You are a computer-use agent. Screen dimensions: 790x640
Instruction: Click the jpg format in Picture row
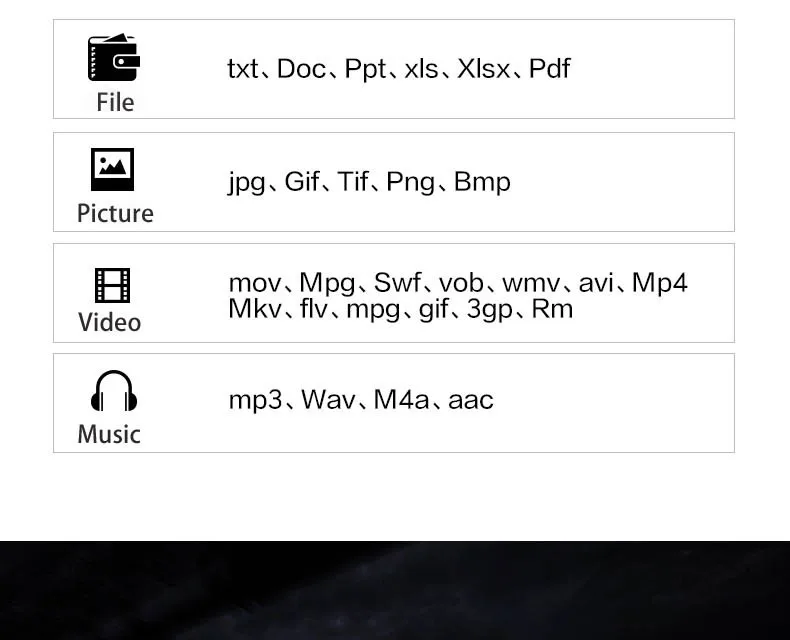tap(246, 182)
